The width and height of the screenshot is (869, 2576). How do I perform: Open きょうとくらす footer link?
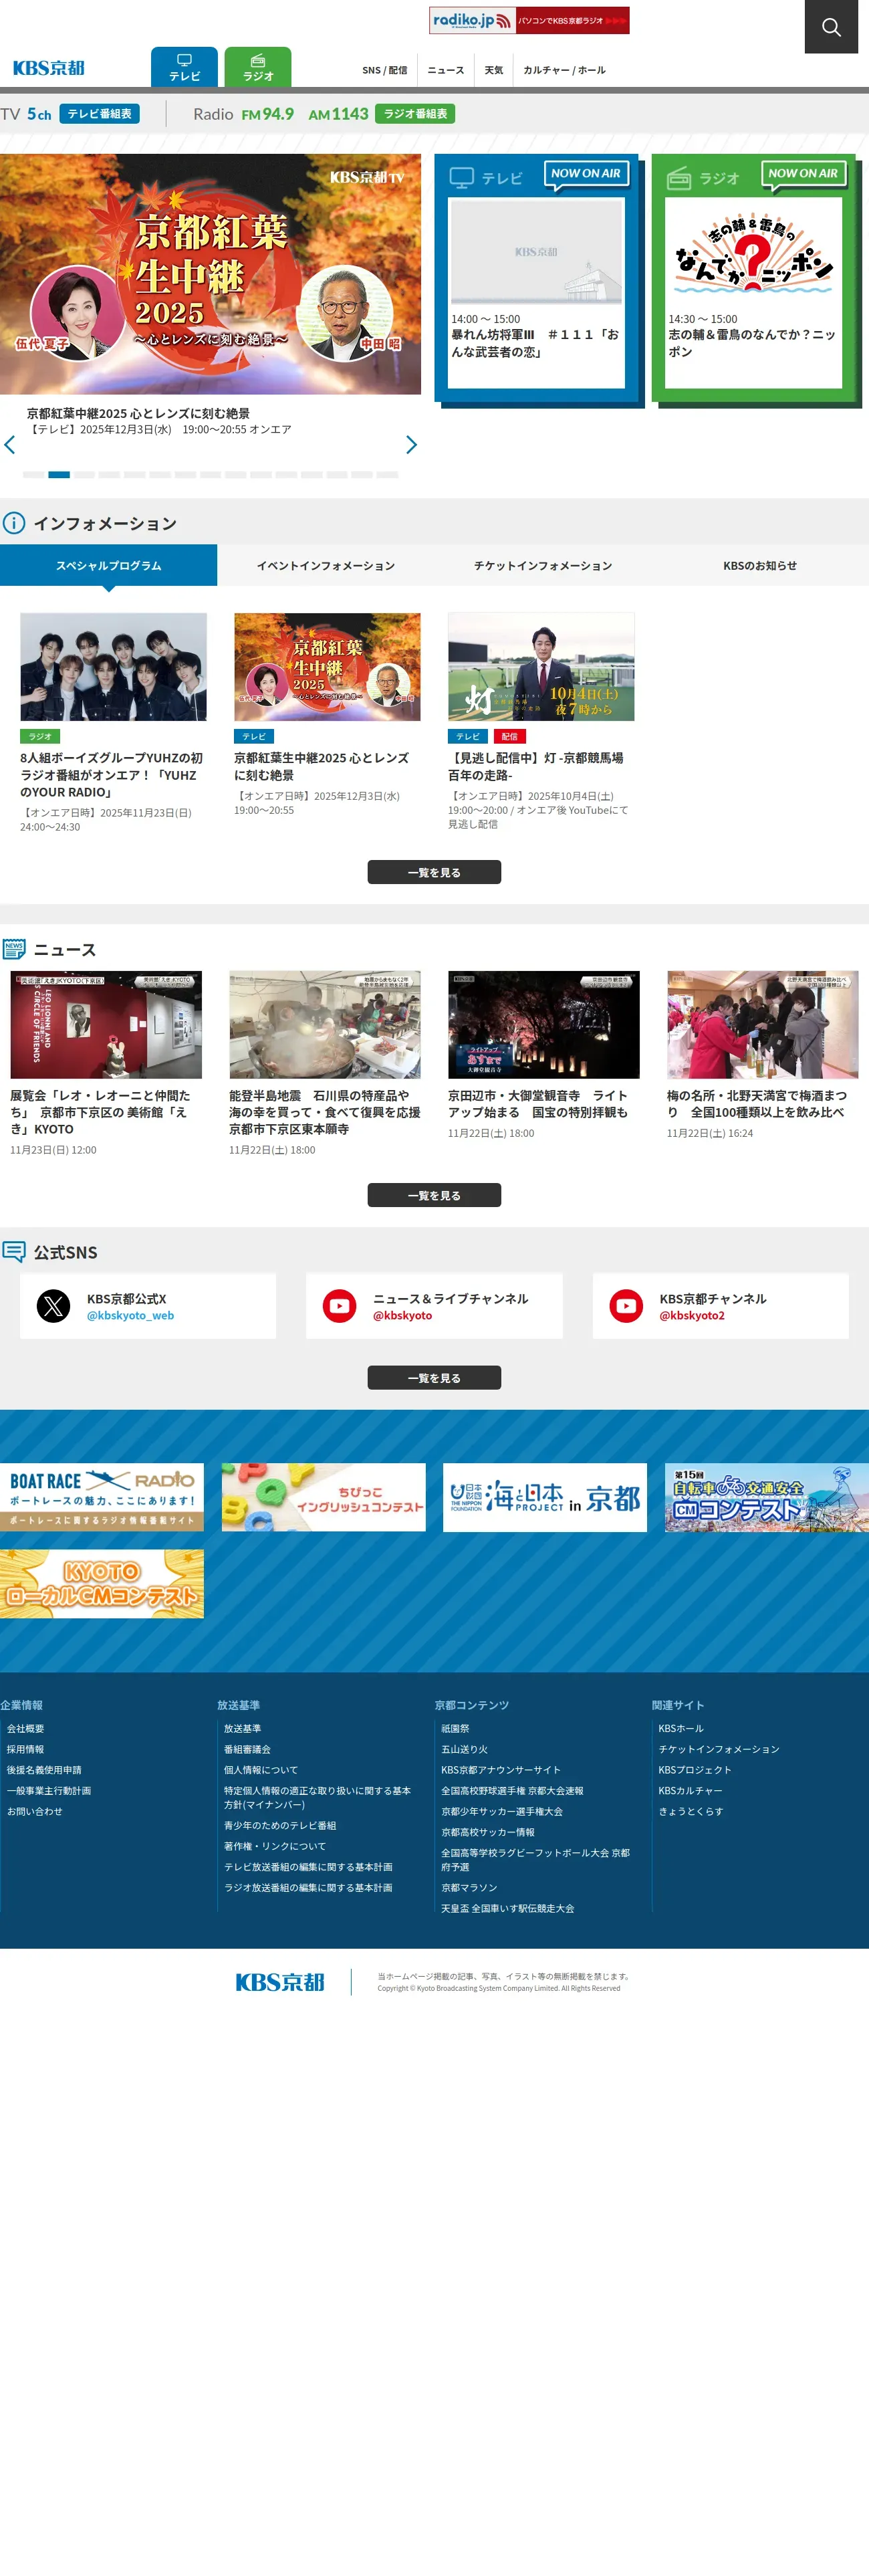pos(691,1812)
